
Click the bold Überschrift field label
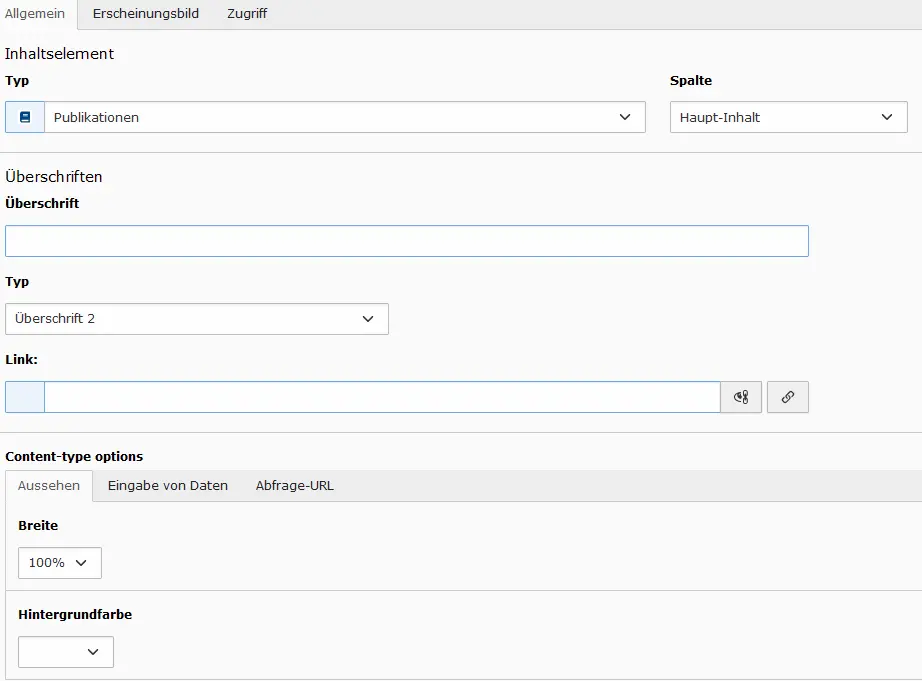tap(42, 203)
